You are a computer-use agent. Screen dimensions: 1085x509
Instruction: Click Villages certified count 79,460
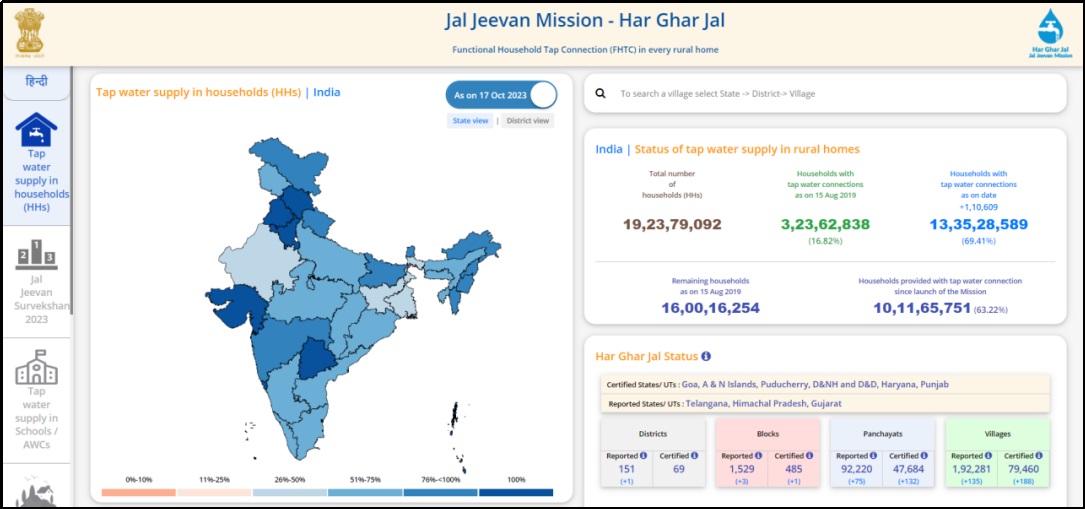1023,469
